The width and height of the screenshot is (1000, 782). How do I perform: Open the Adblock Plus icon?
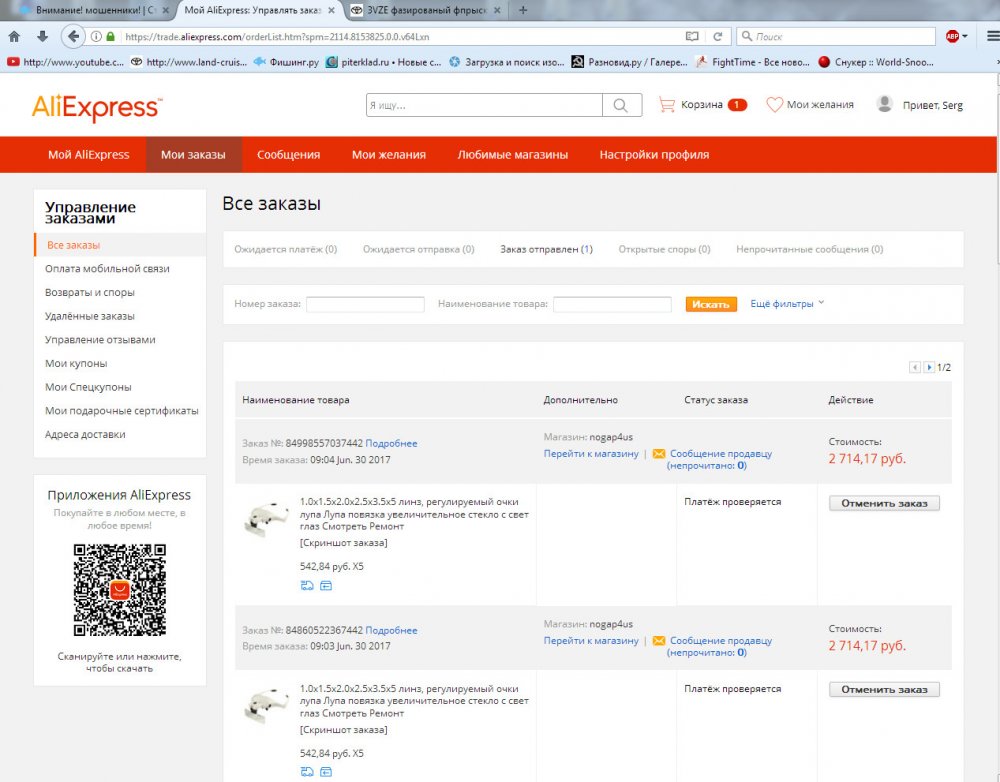click(952, 36)
